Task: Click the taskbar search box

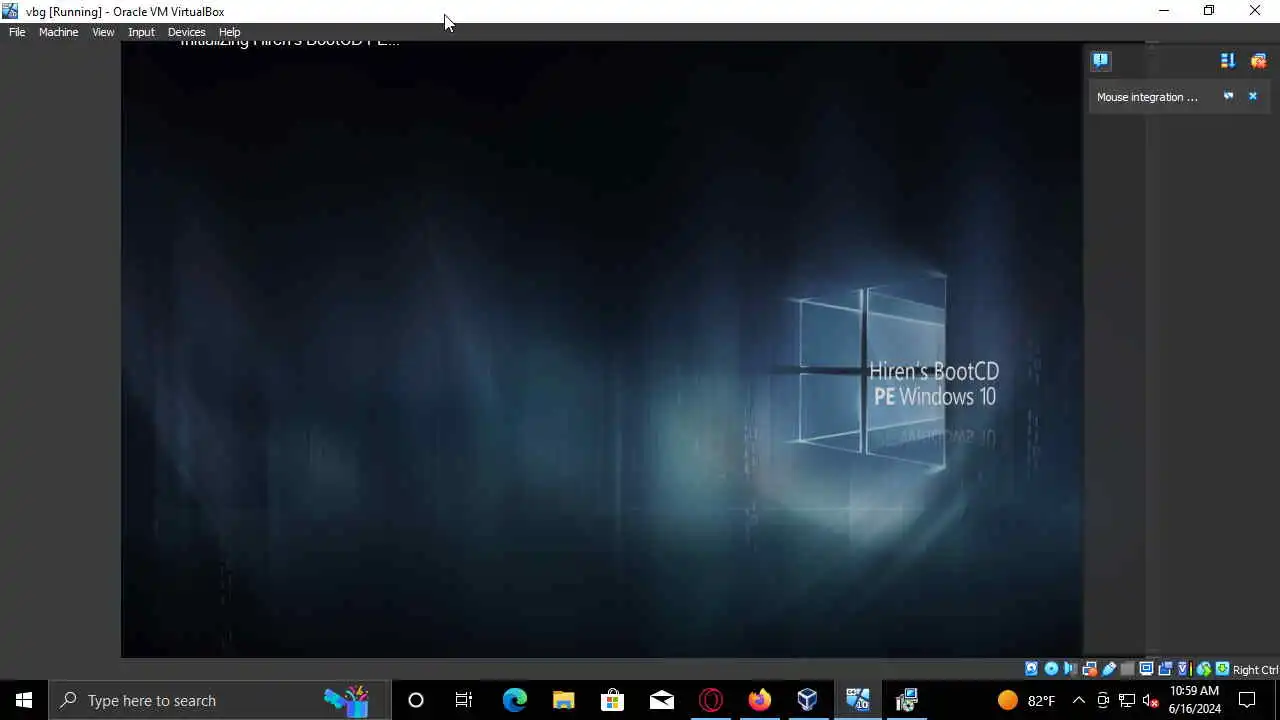Action: pyautogui.click(x=218, y=700)
